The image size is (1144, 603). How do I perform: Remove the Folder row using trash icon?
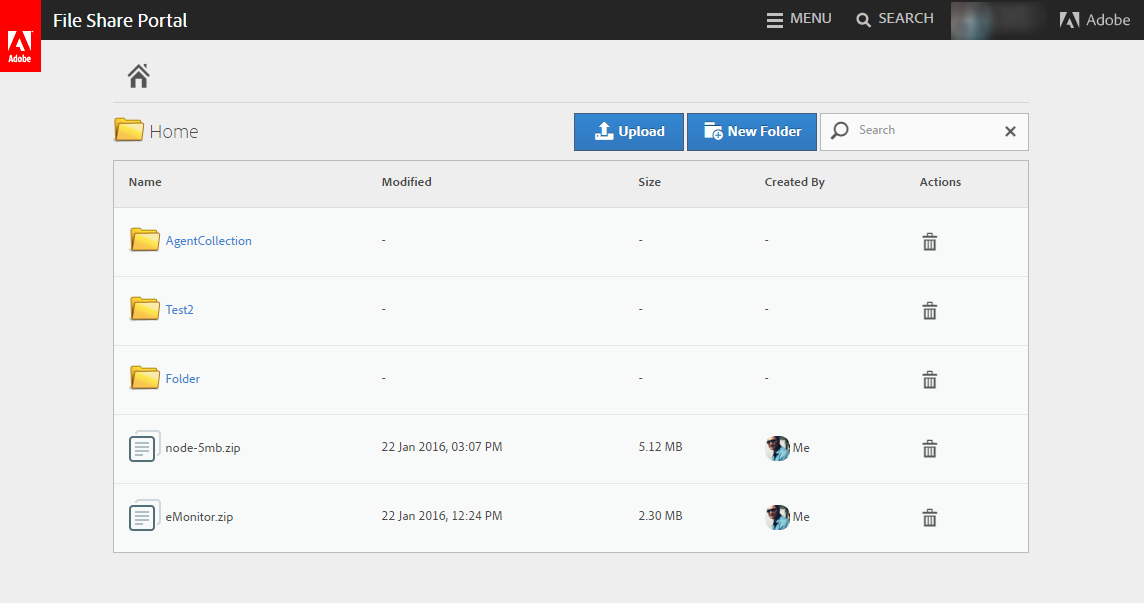coord(929,380)
